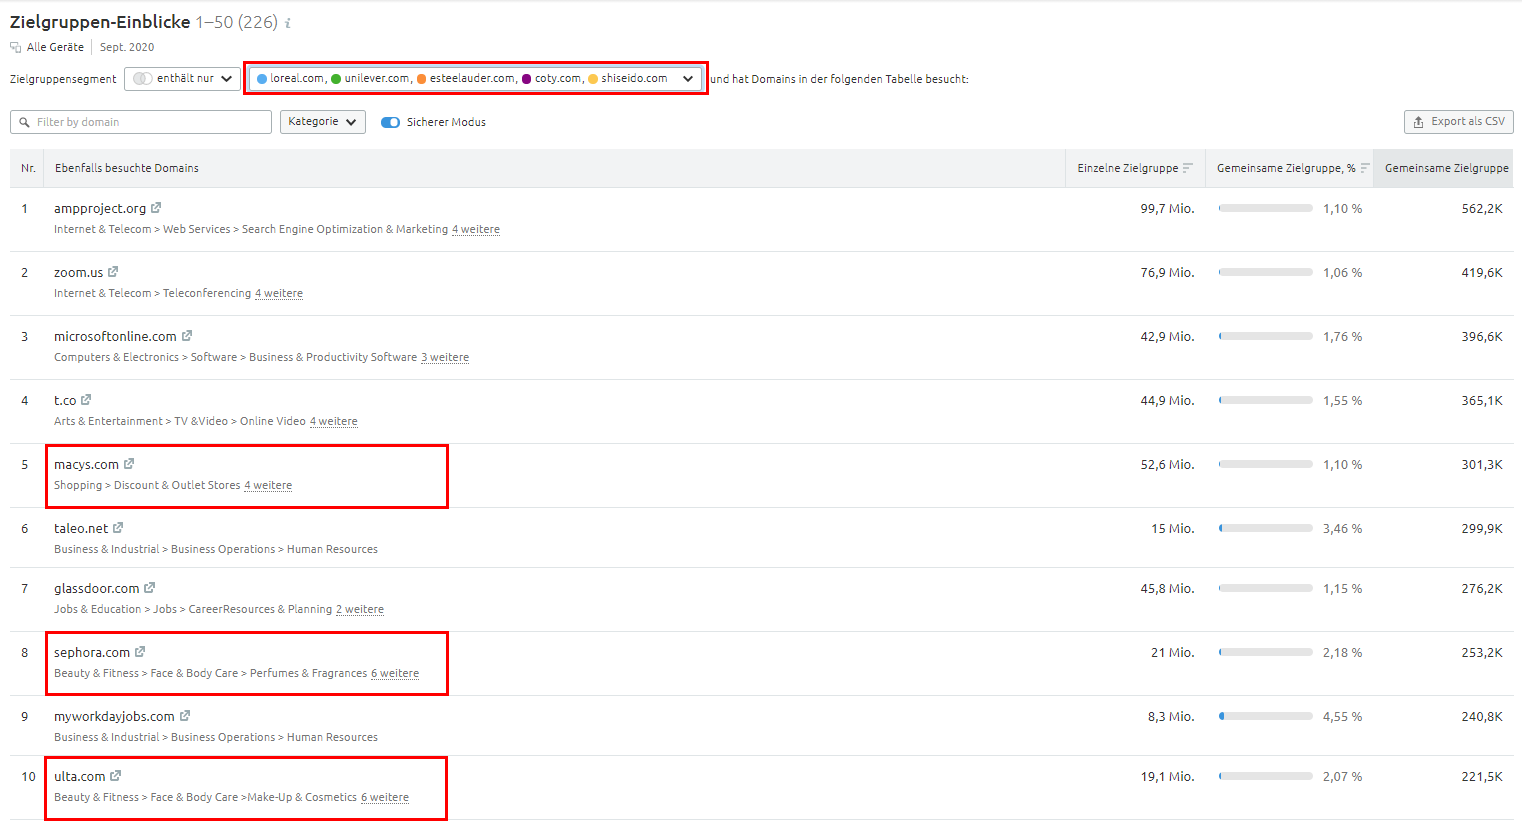Open the 'enthält nur' dropdown arrow

227,79
